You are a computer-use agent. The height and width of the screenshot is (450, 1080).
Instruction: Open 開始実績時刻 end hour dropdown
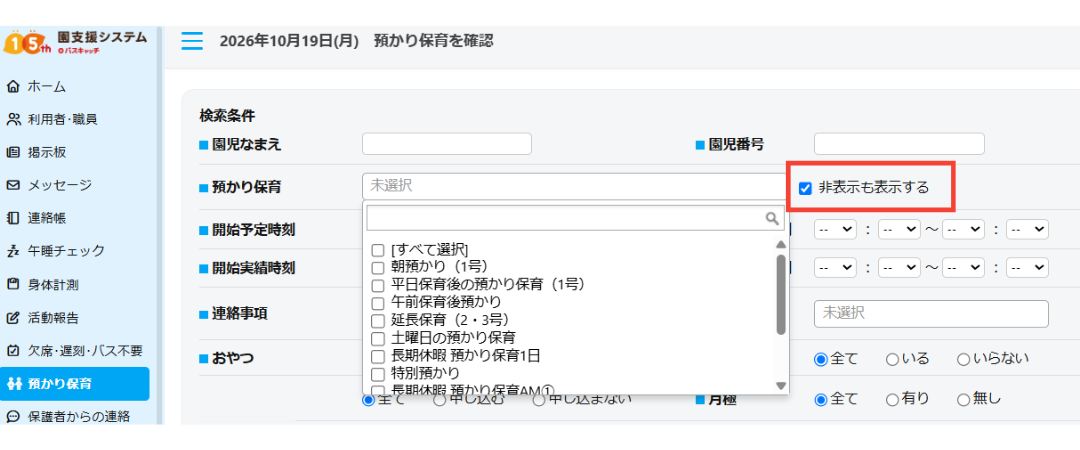[x=963, y=267]
